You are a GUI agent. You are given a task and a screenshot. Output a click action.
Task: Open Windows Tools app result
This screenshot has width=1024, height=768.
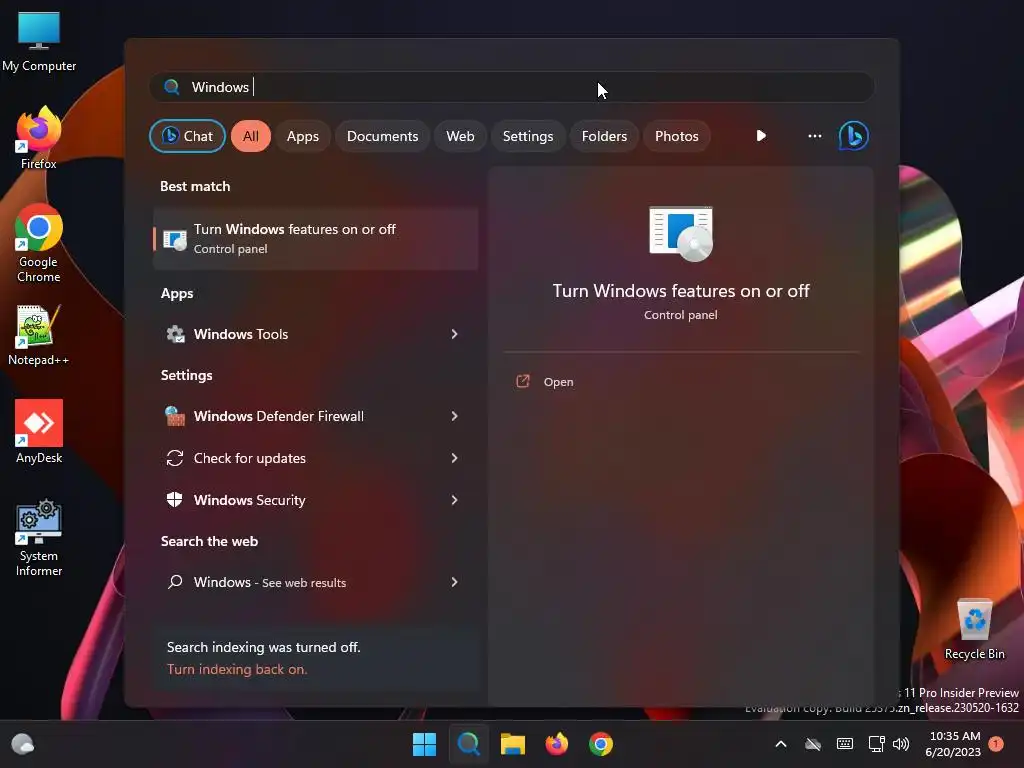click(315, 334)
